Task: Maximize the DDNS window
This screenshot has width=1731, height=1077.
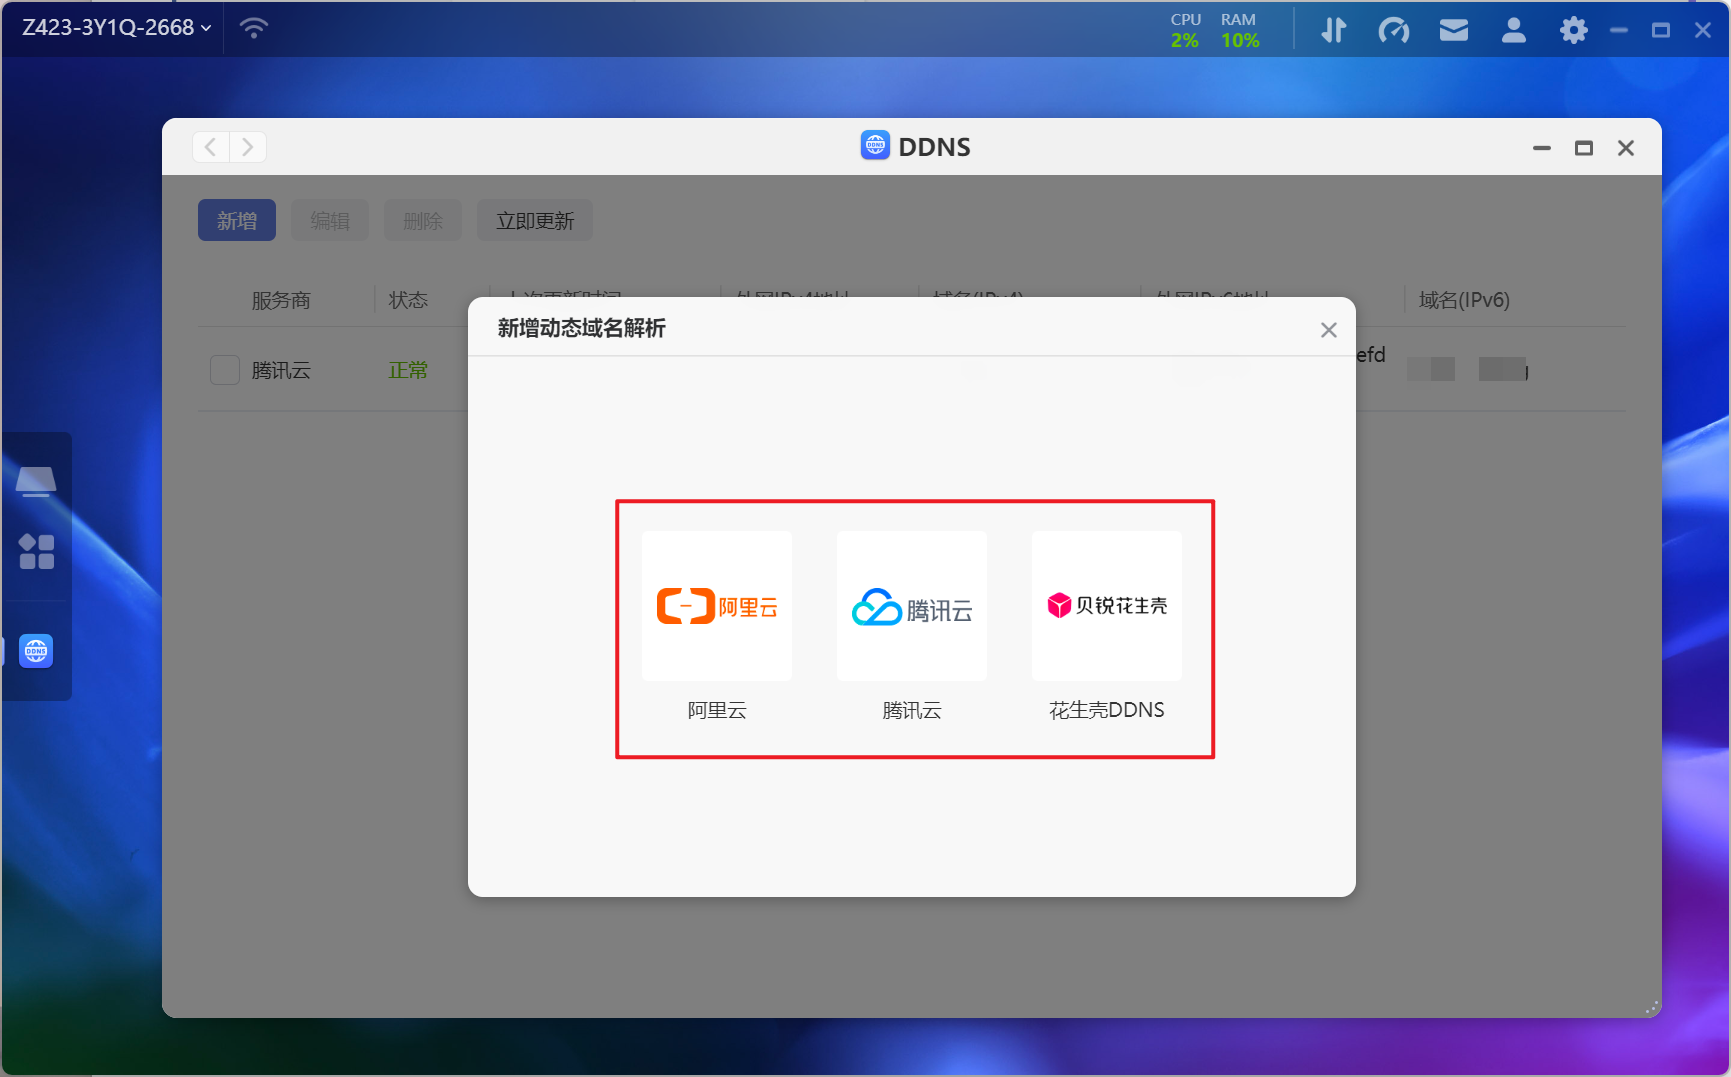Action: pos(1584,148)
